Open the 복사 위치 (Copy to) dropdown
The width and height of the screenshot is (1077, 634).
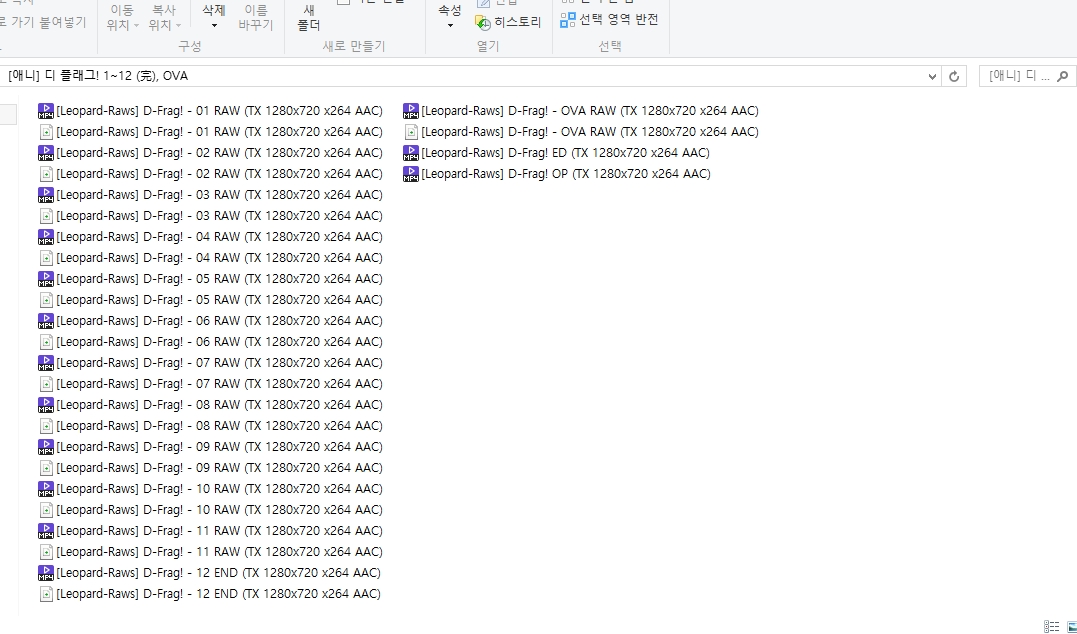164,18
